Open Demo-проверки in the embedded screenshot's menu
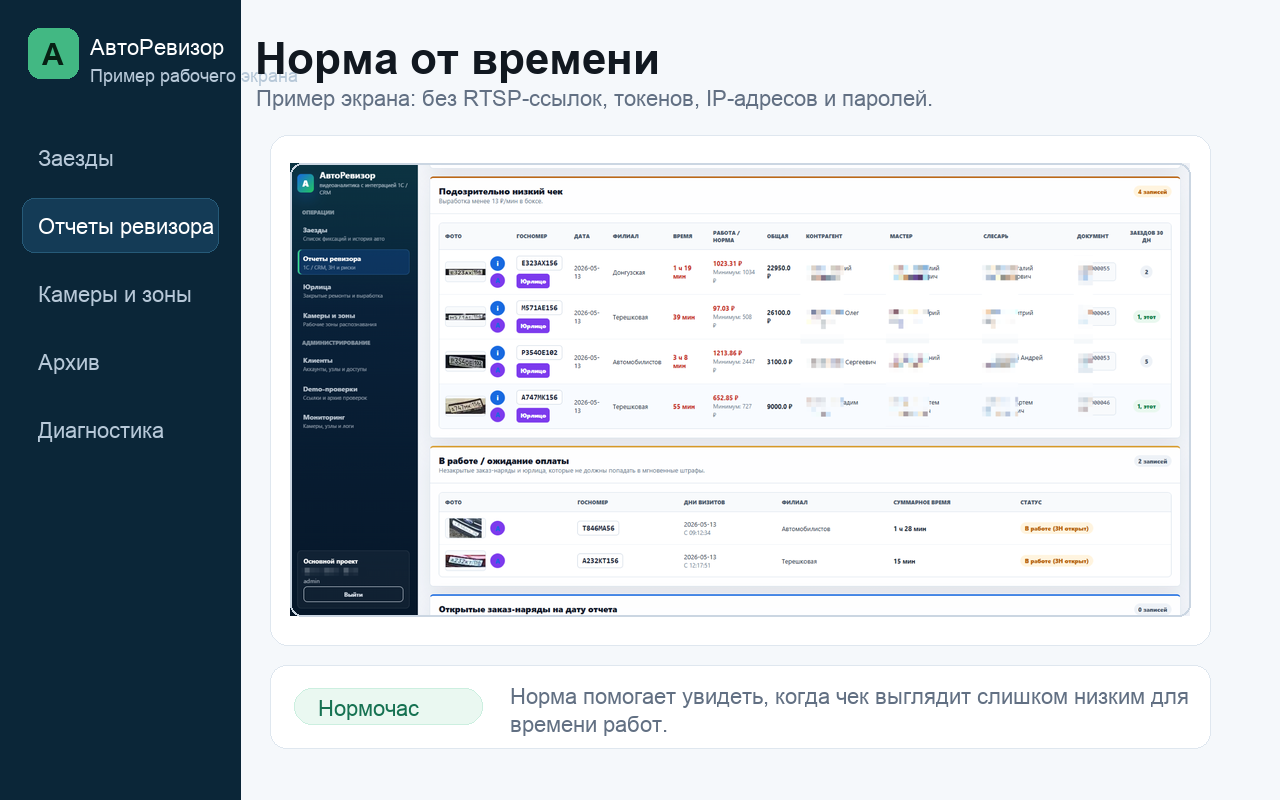The image size is (1280, 800). coord(353,392)
